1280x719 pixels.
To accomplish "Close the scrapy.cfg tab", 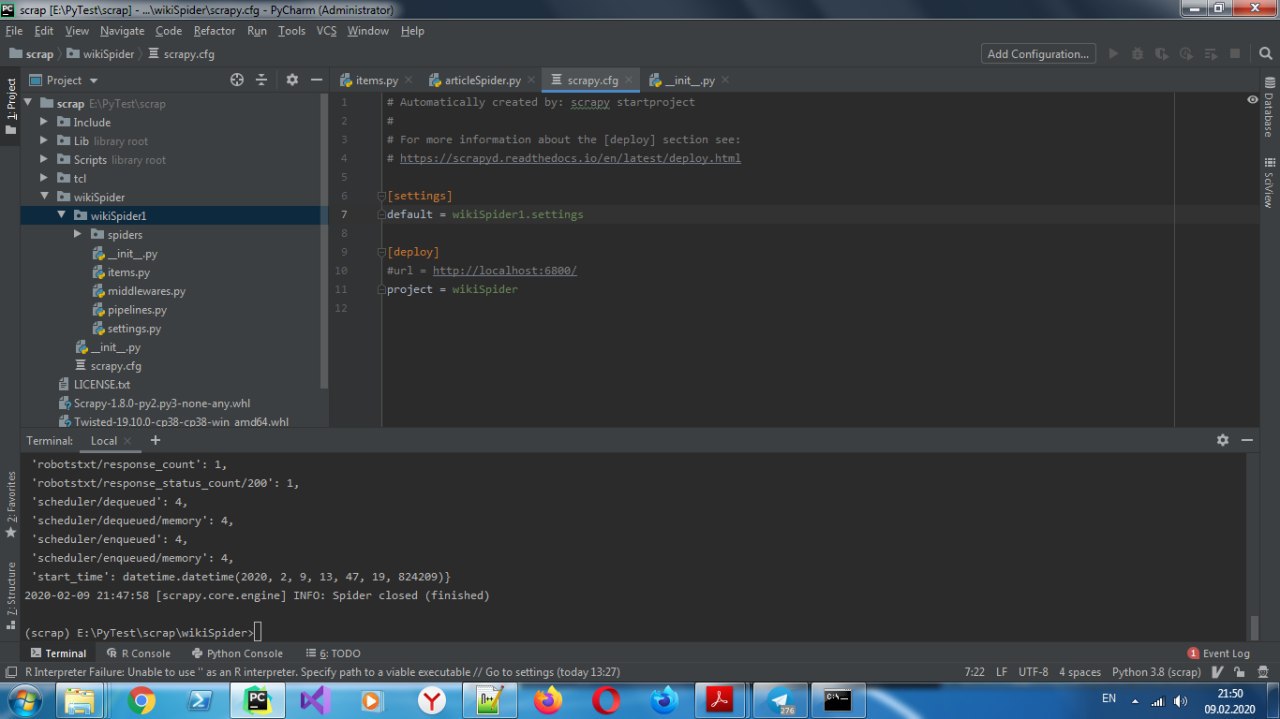I will click(x=630, y=80).
